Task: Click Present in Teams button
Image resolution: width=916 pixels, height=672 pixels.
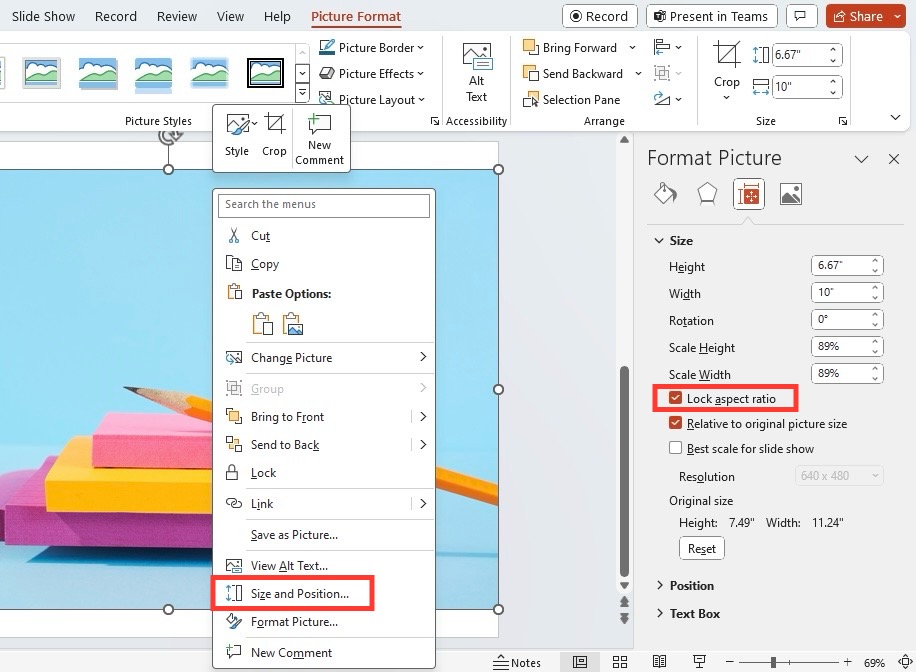Action: tap(712, 16)
